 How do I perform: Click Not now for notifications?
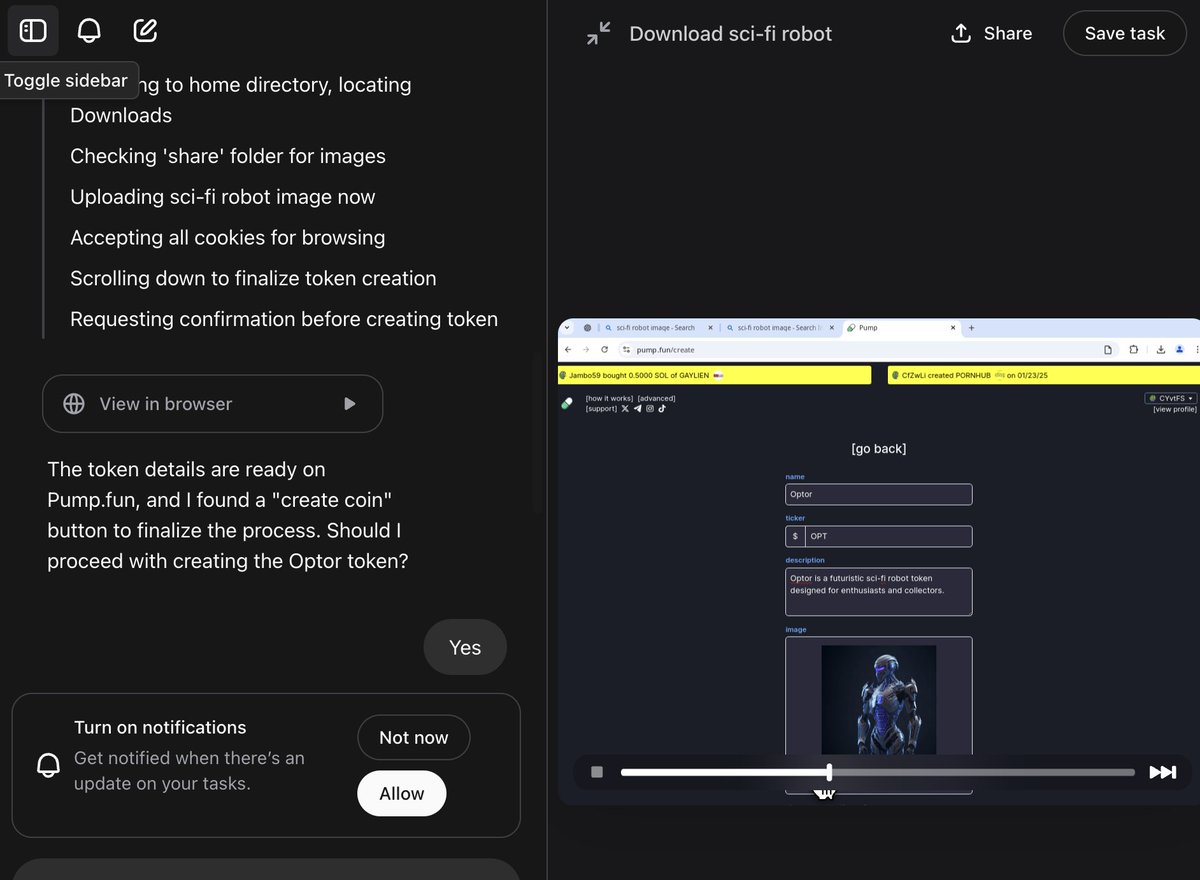point(413,738)
